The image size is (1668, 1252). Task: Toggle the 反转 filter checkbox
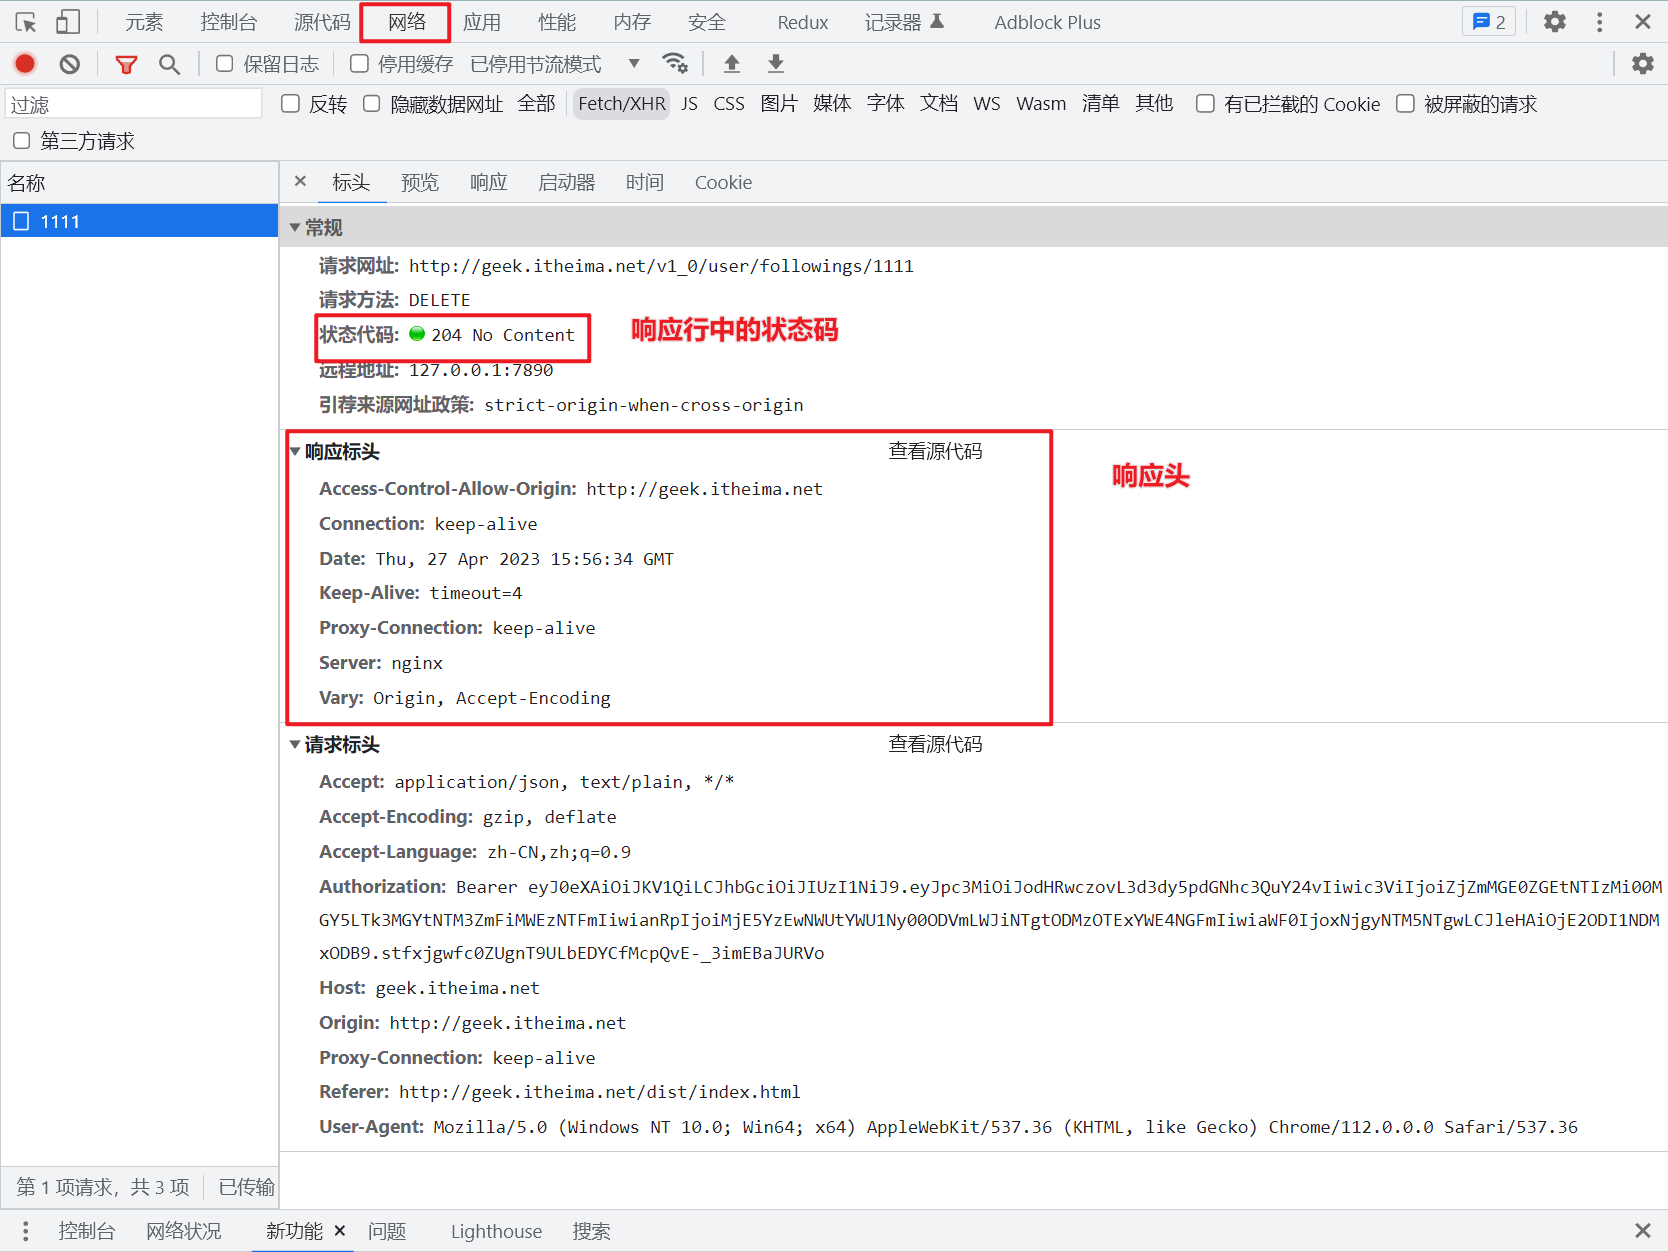(x=291, y=104)
